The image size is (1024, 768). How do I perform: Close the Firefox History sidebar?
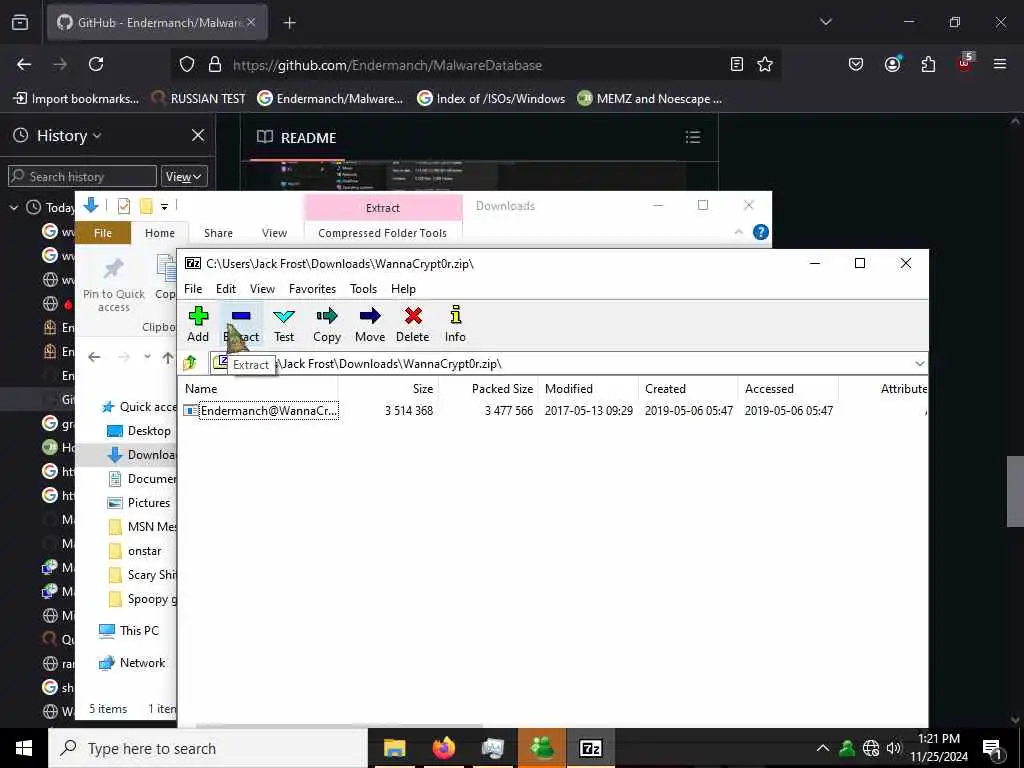pyautogui.click(x=198, y=135)
